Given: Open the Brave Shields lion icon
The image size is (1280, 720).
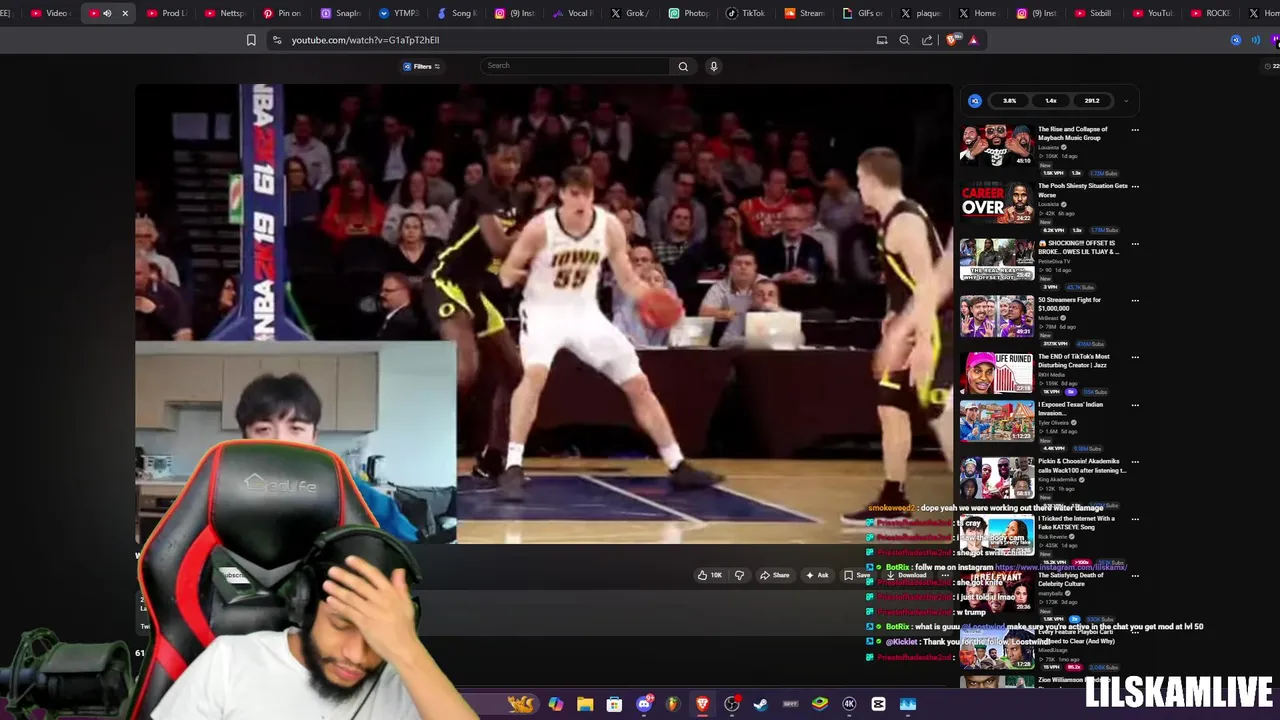Looking at the screenshot, I should pyautogui.click(x=951, y=40).
